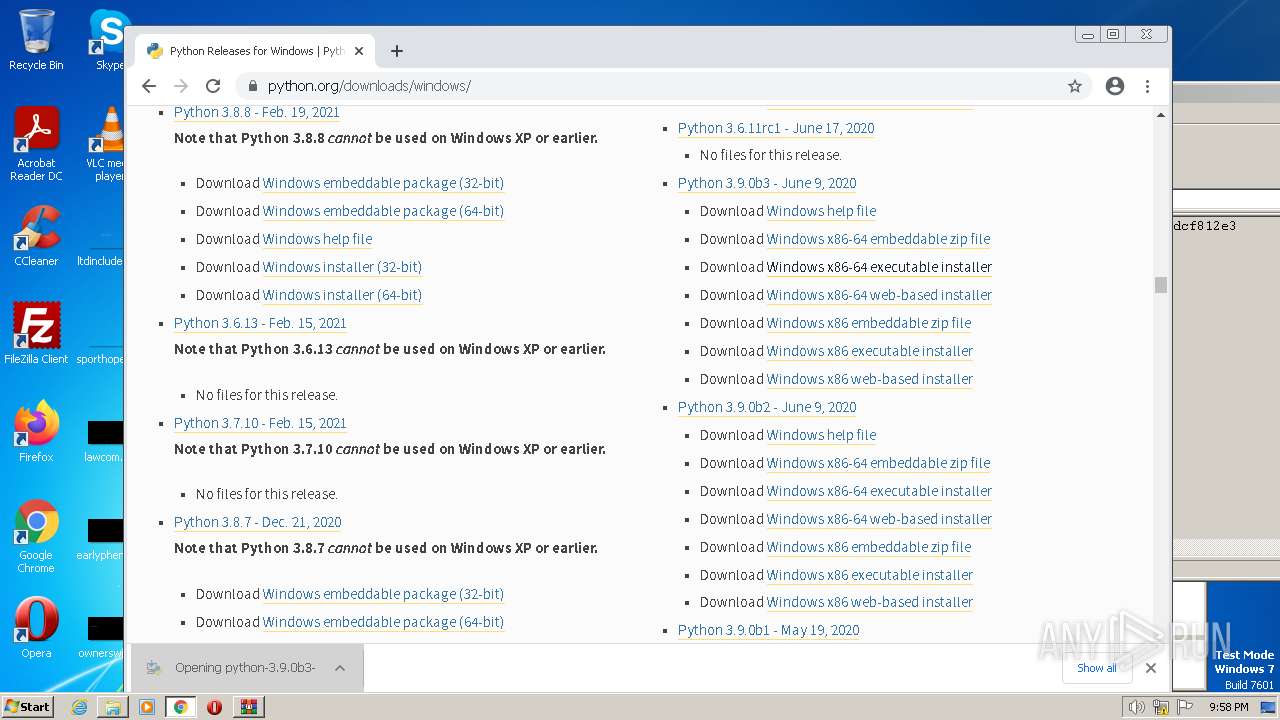The height and width of the screenshot is (720, 1280).
Task: Open the Chrome profile avatar menu
Action: pos(1115,86)
